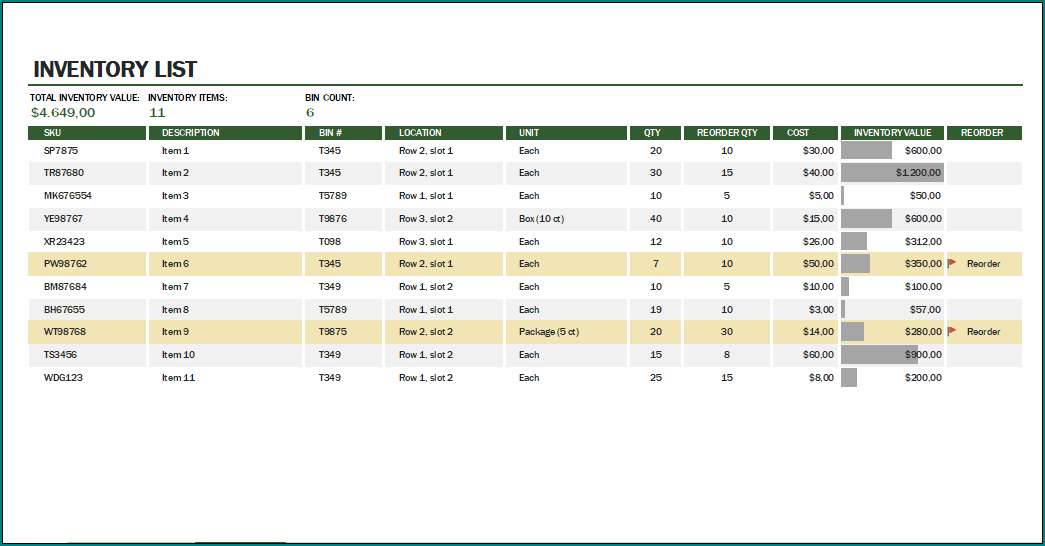Select bin cell T098 for Item 5
This screenshot has height=546, width=1045.
click(x=330, y=242)
